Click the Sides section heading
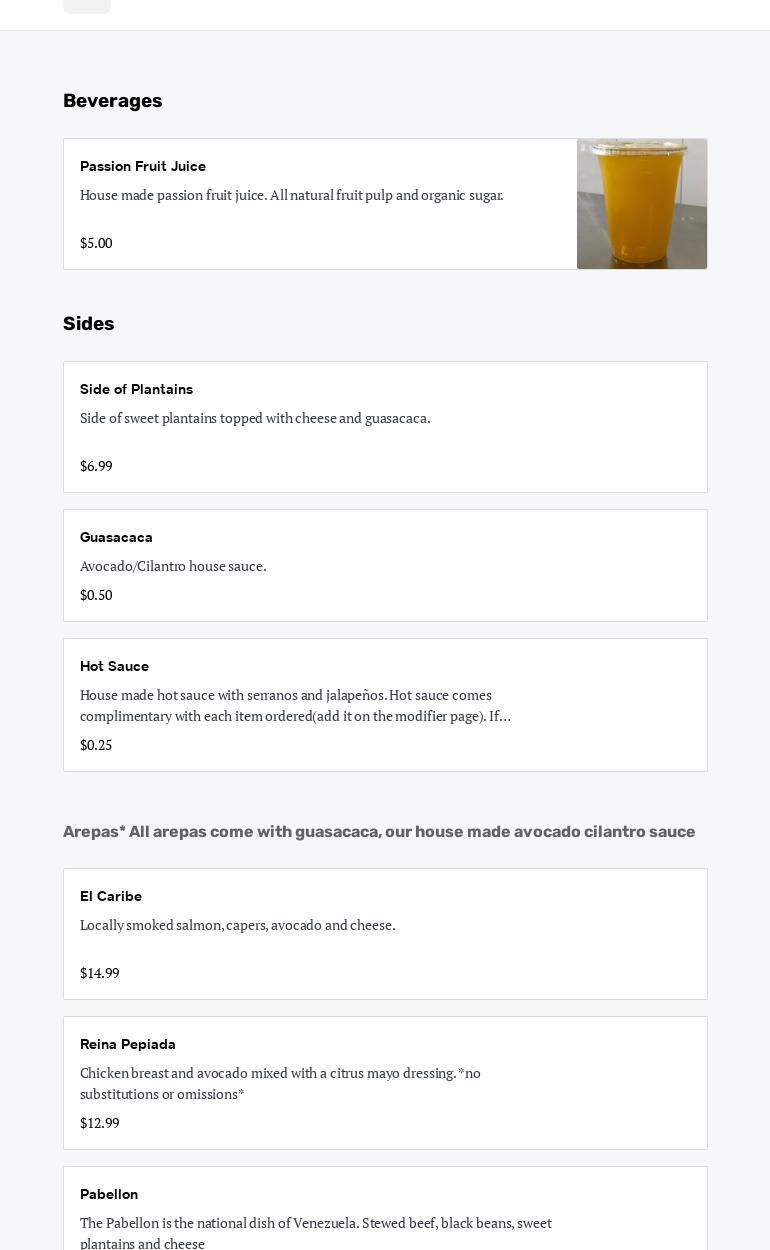The image size is (770, 1250). tap(89, 324)
